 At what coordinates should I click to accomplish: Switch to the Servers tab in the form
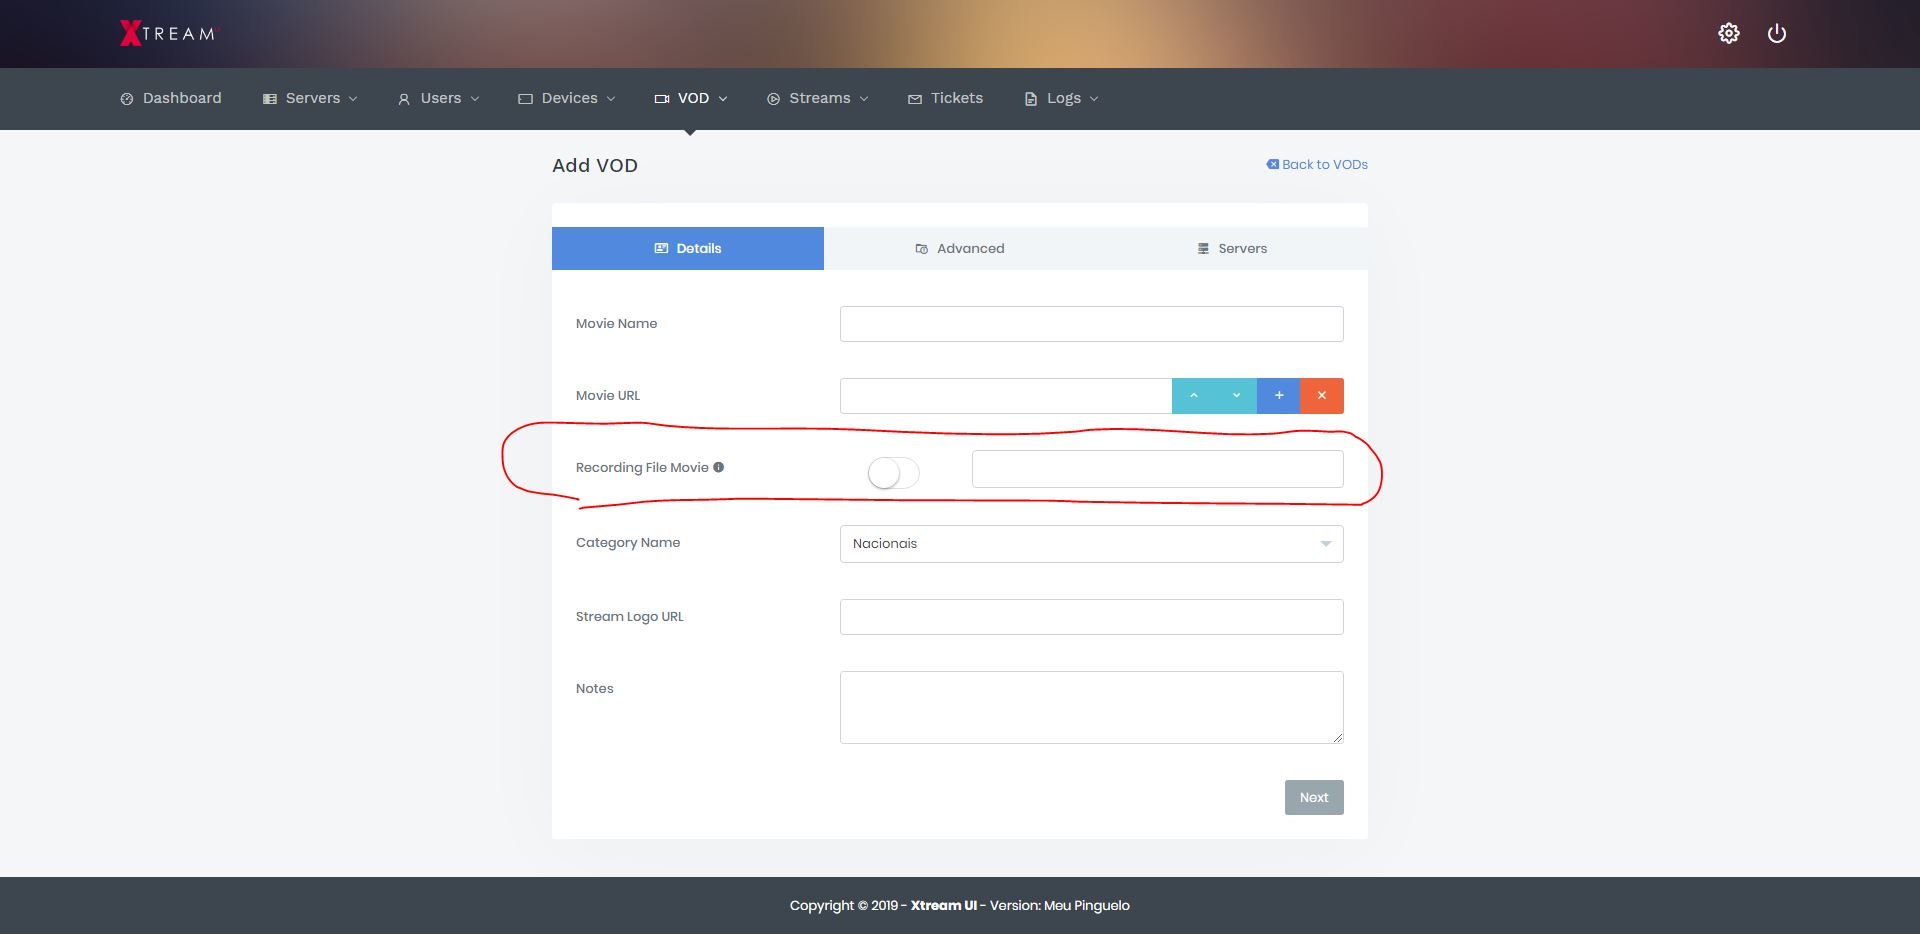pyautogui.click(x=1232, y=248)
